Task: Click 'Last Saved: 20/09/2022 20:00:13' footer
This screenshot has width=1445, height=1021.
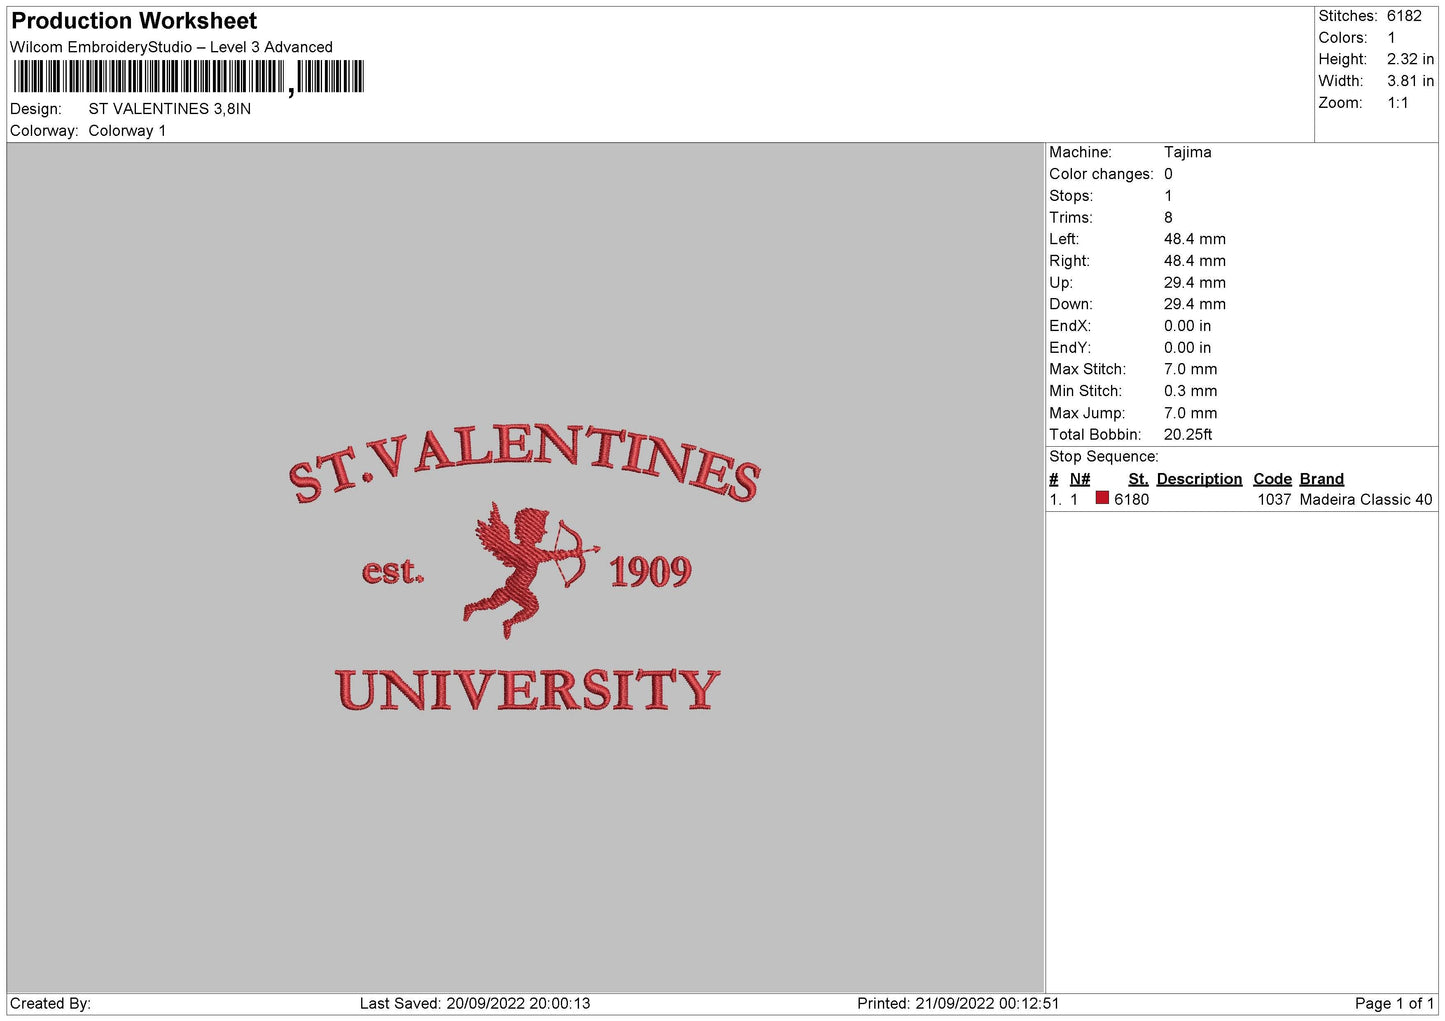Action: click(x=475, y=1003)
